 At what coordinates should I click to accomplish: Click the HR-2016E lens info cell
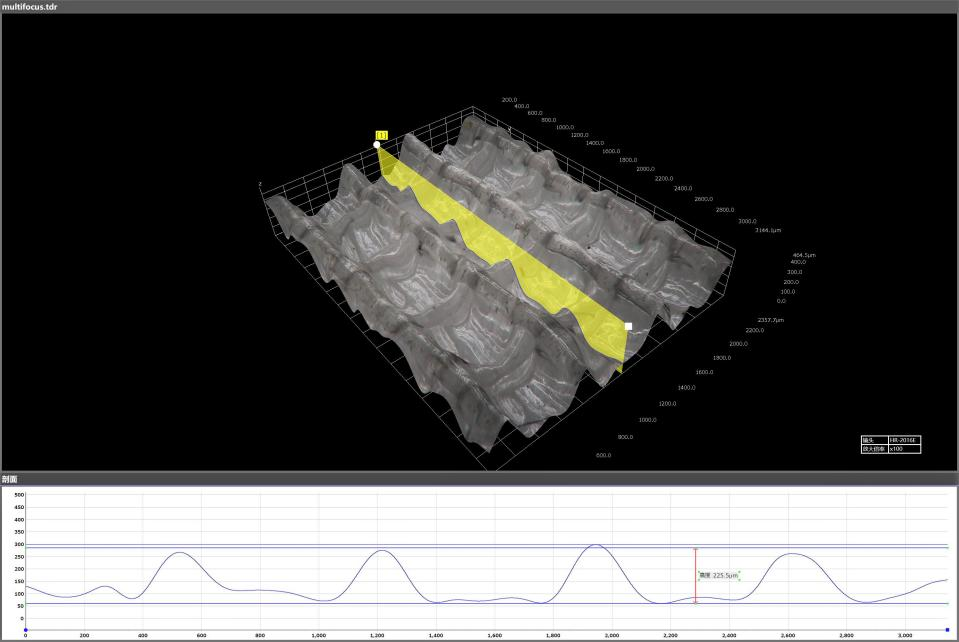(x=904, y=440)
